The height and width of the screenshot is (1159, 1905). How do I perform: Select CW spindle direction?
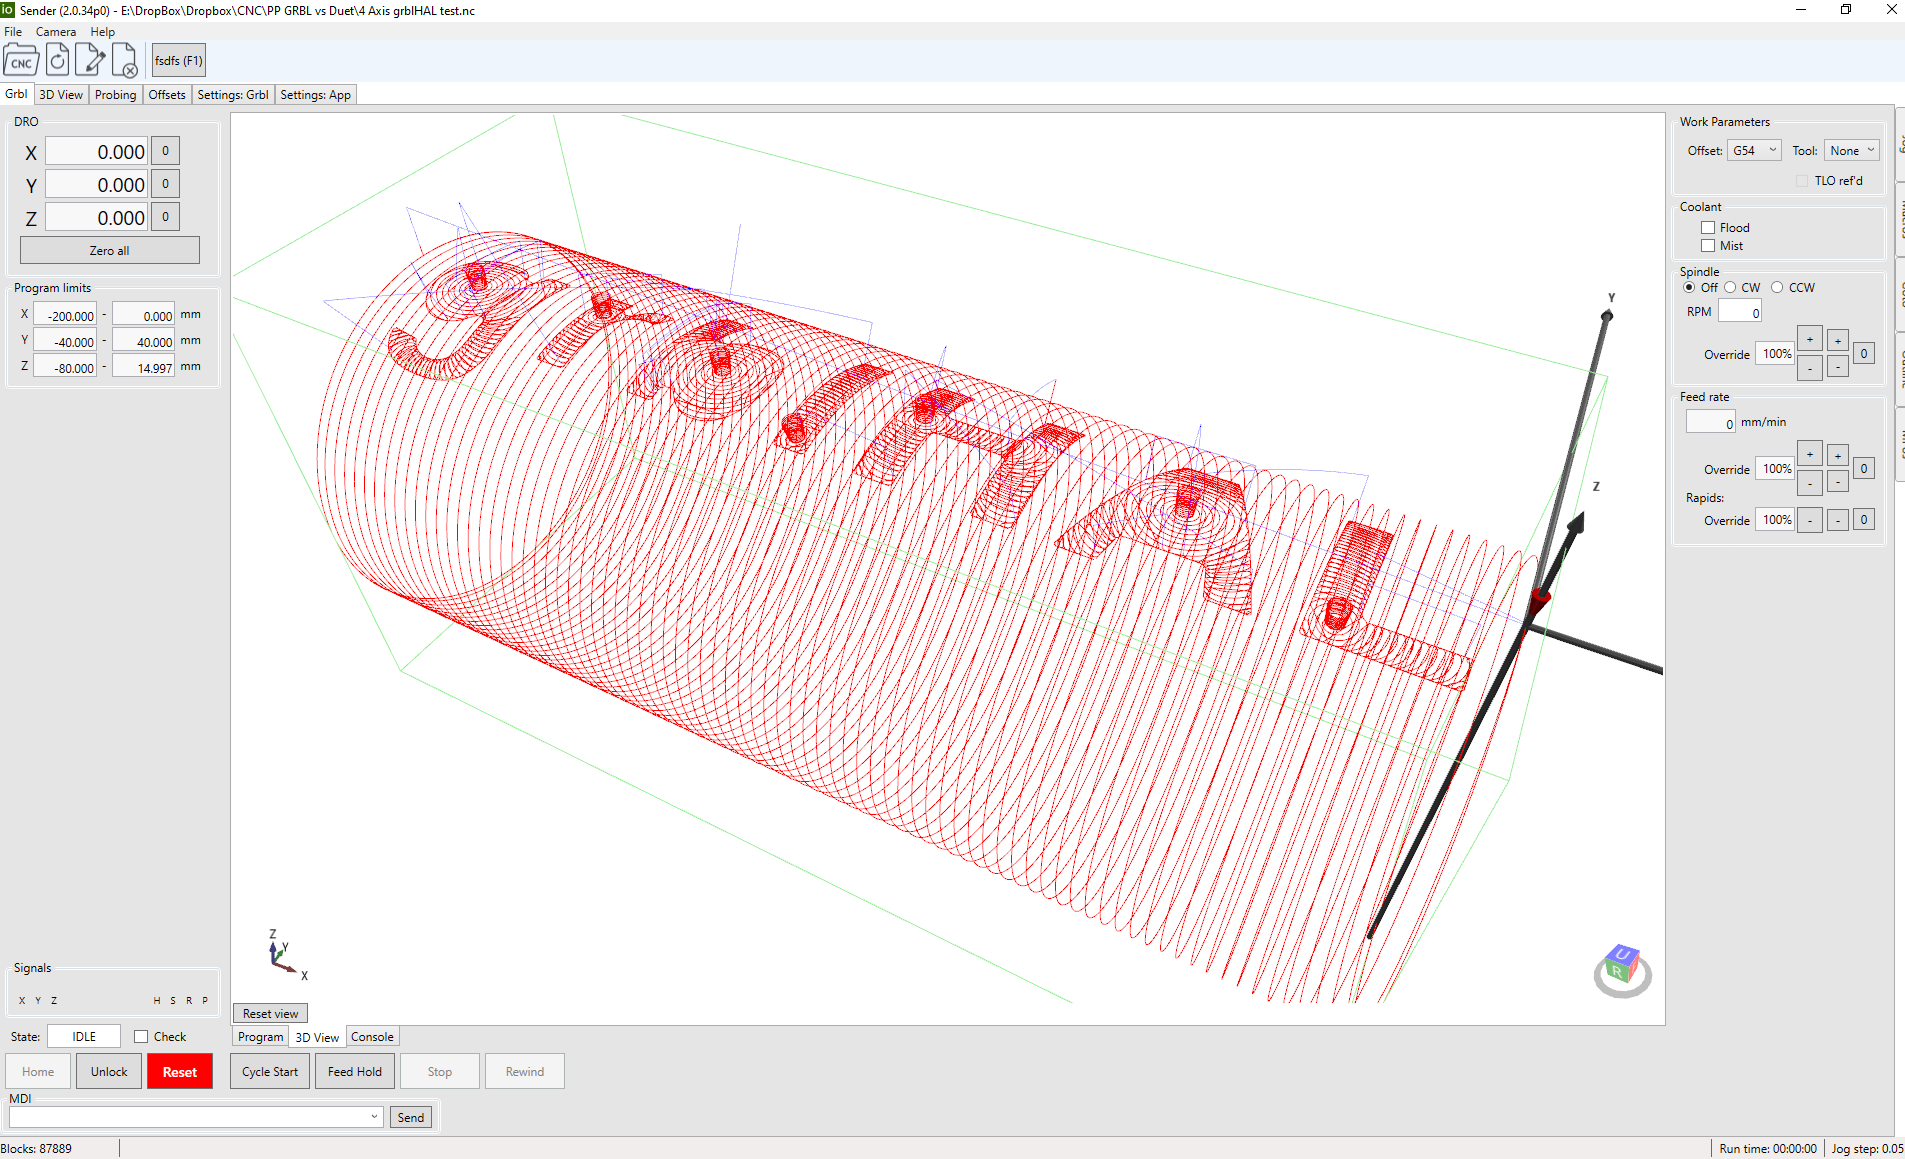[1731, 287]
